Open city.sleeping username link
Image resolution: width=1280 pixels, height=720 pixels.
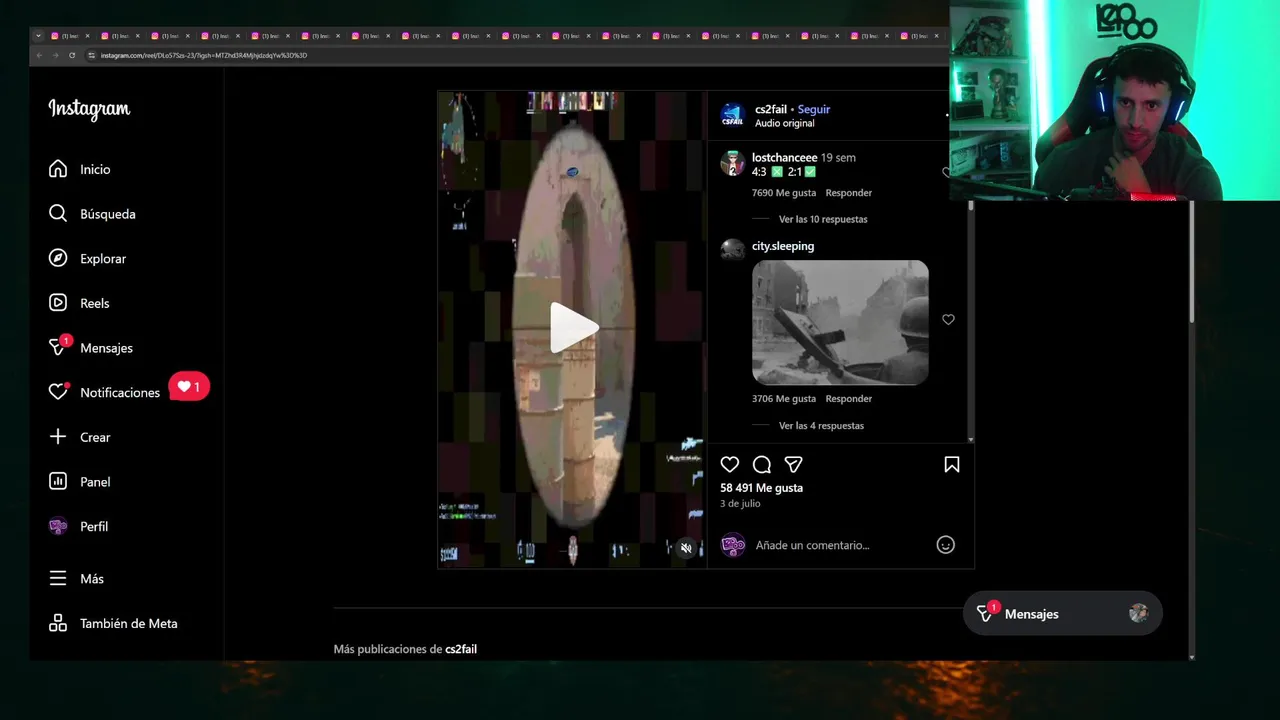783,246
